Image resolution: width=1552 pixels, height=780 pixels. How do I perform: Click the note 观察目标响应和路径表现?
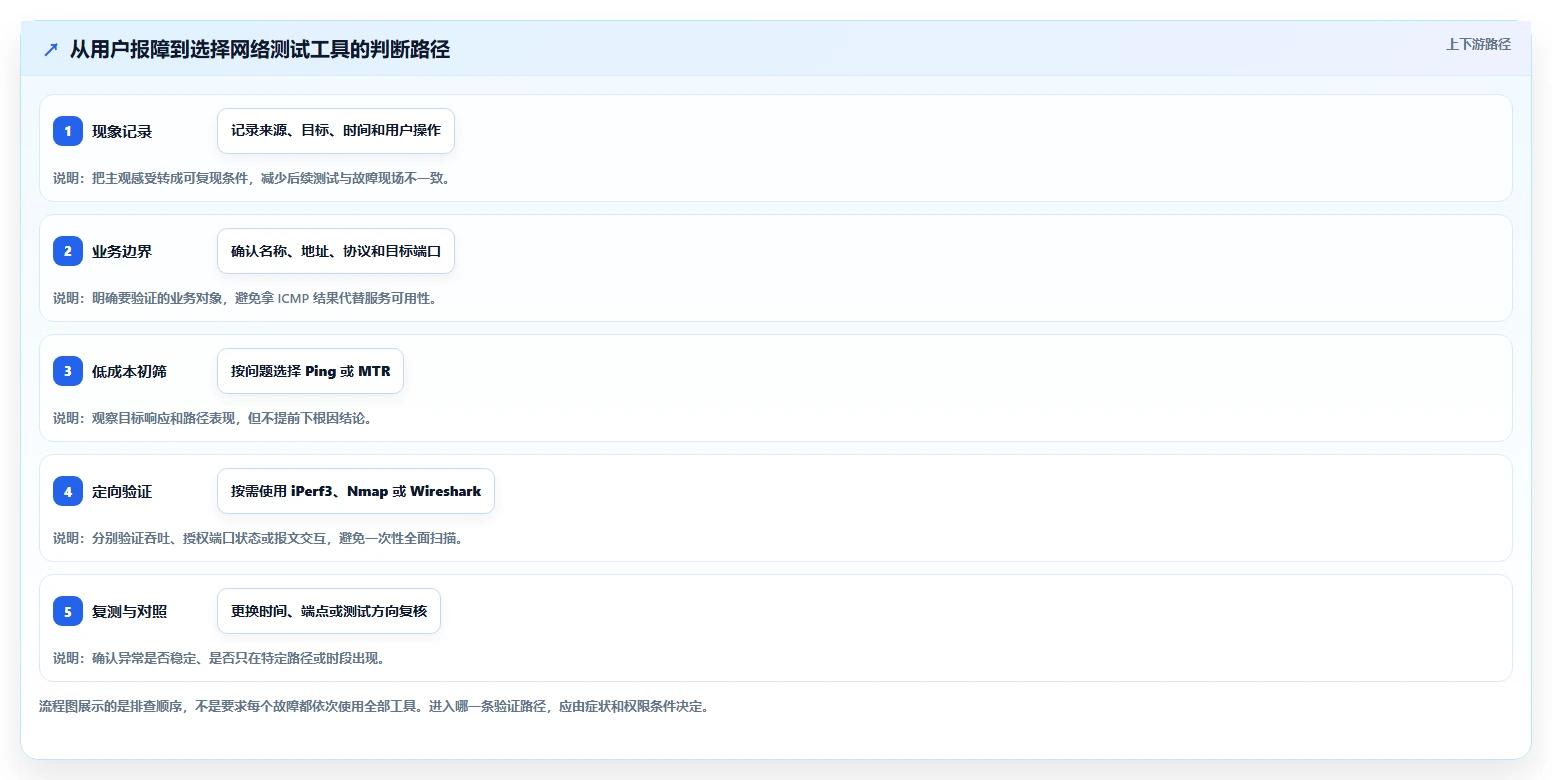pos(213,418)
